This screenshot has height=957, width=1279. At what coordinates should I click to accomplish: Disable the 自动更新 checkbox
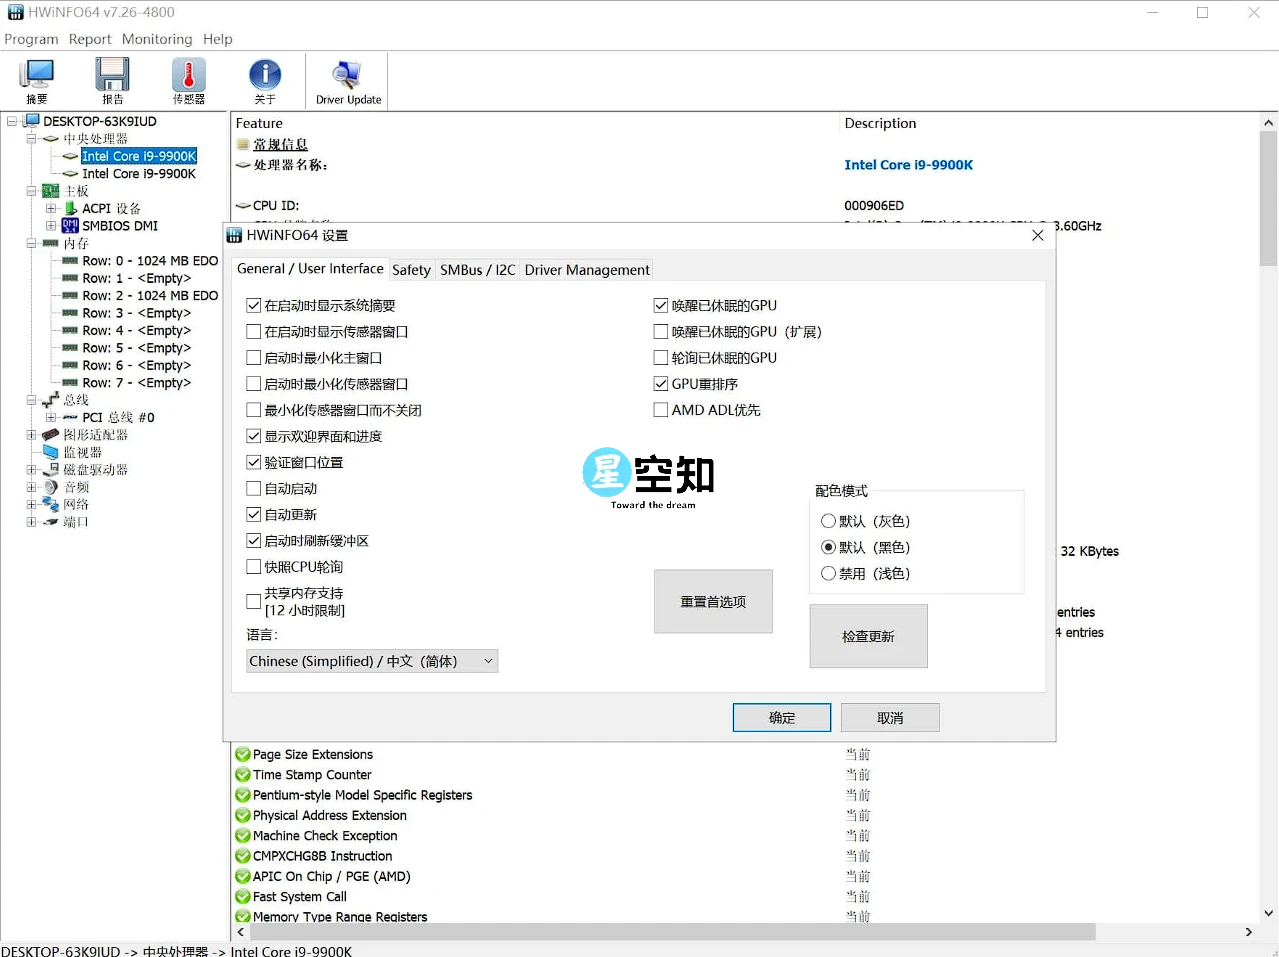(x=253, y=514)
